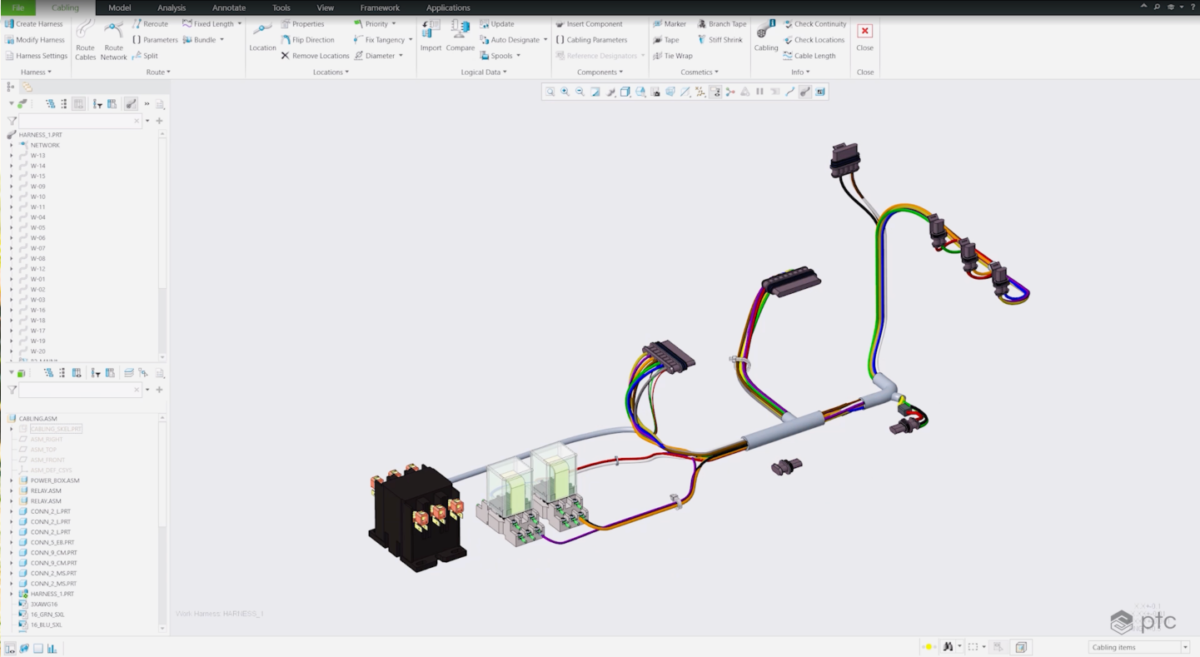Screen dimensions: 1200x657
Task: Open the Applications menu
Action: click(x=447, y=7)
